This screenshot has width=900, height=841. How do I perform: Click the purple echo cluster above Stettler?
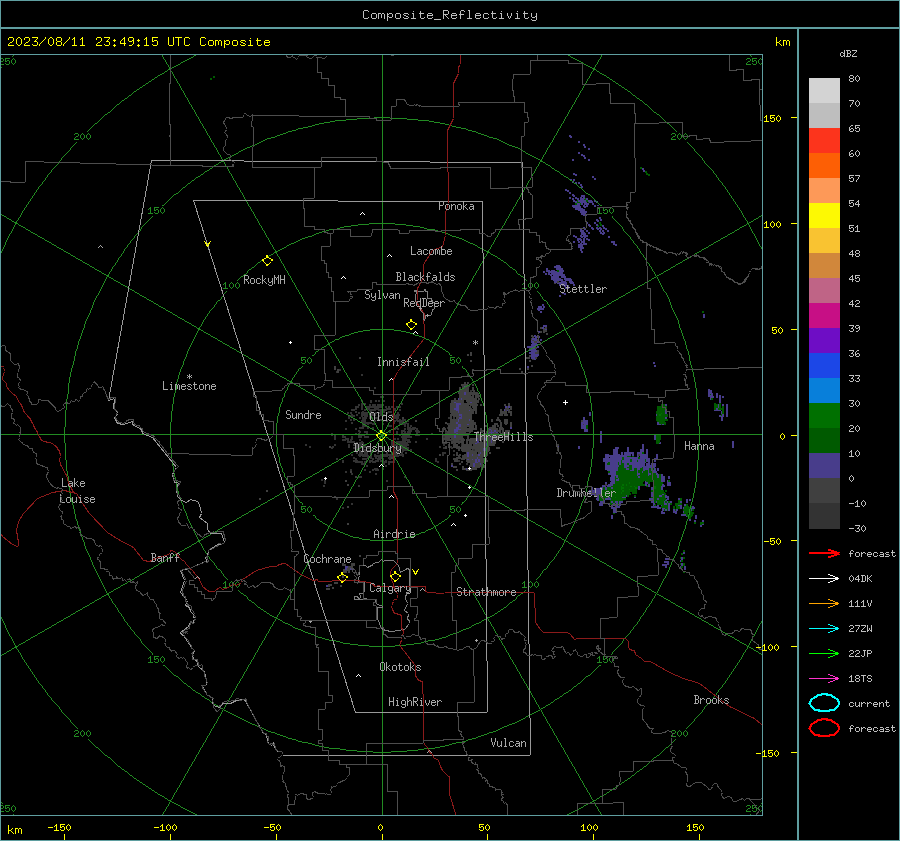[x=557, y=275]
